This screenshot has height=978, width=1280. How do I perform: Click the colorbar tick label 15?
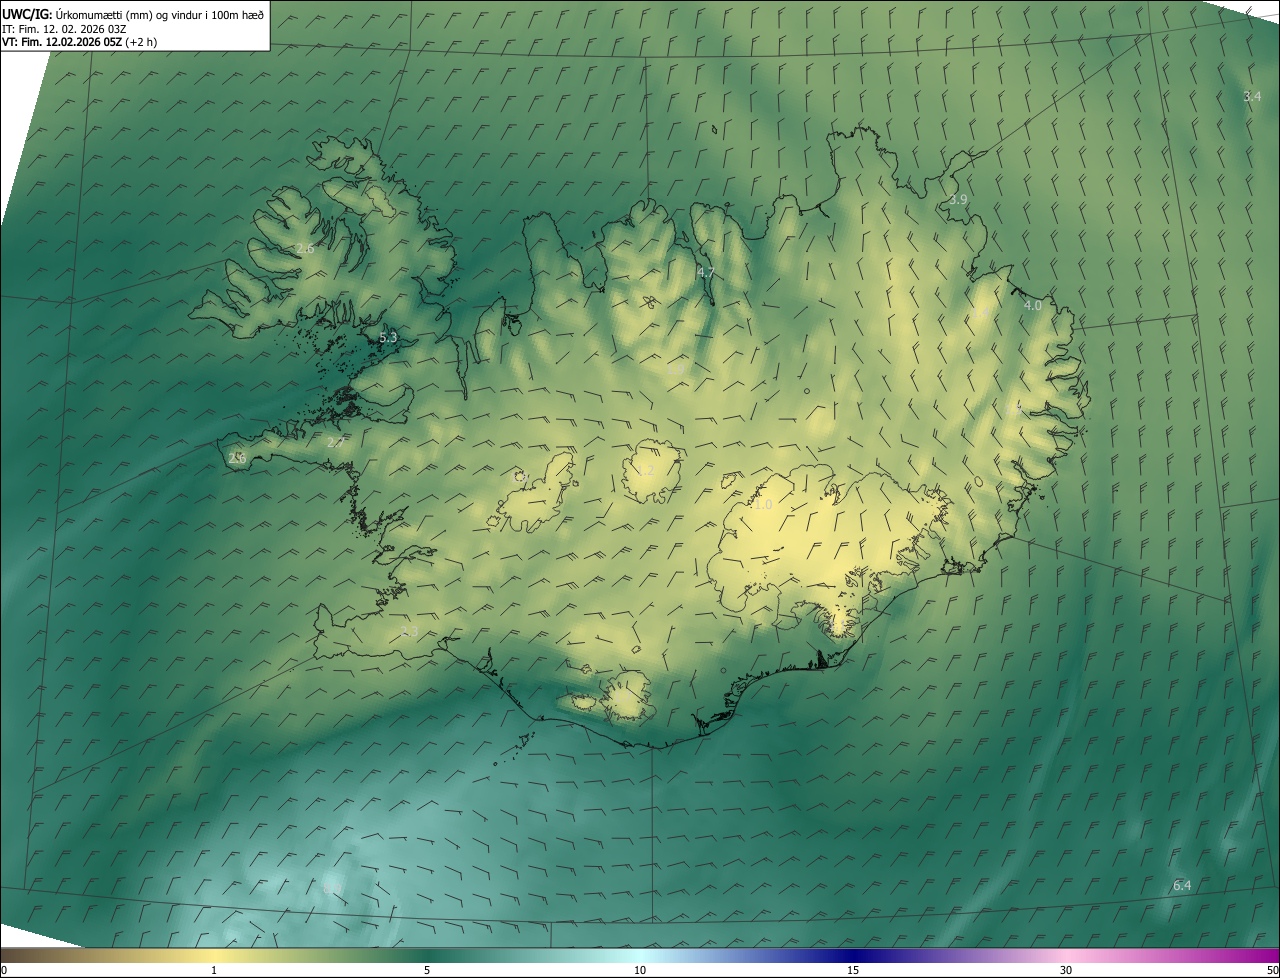[x=853, y=970]
